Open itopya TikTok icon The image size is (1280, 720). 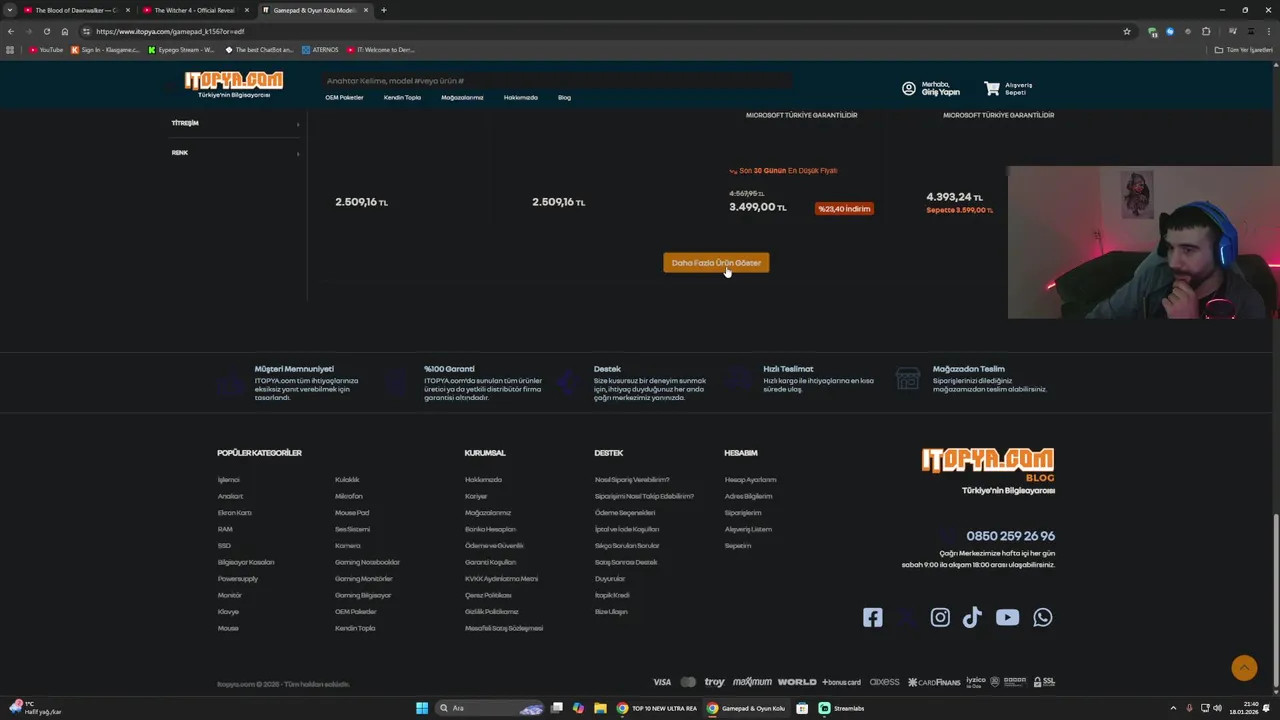click(972, 617)
